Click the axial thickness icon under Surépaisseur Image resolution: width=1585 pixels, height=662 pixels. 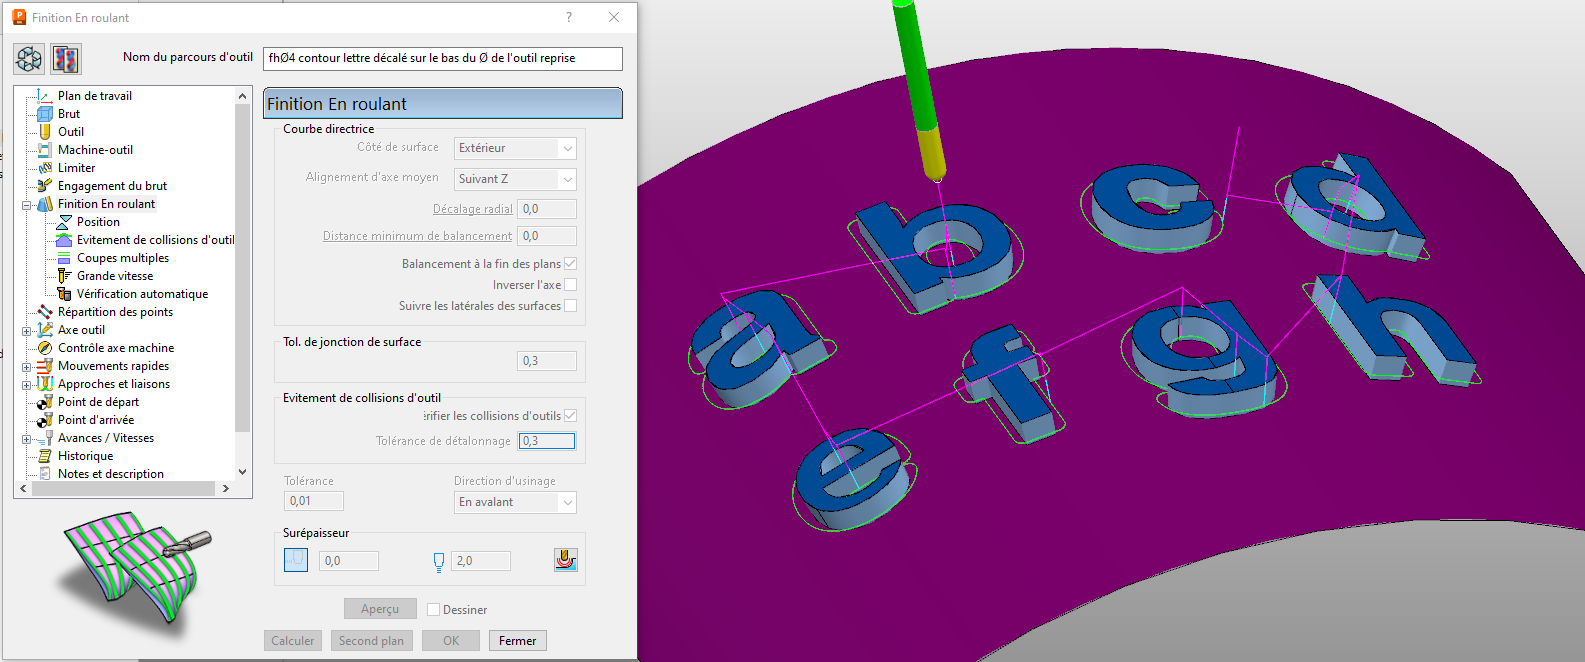pyautogui.click(x=438, y=562)
